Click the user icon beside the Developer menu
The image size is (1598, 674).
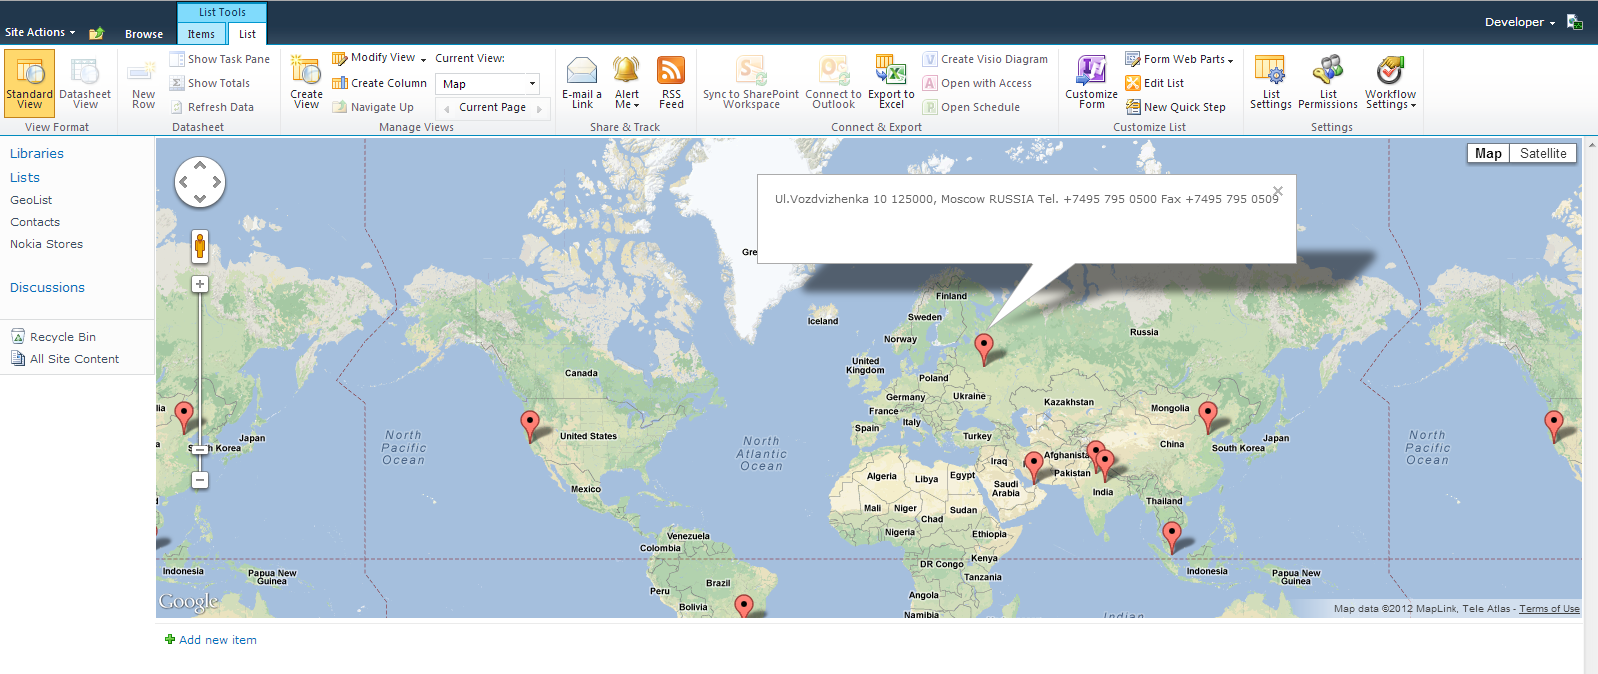[1574, 22]
